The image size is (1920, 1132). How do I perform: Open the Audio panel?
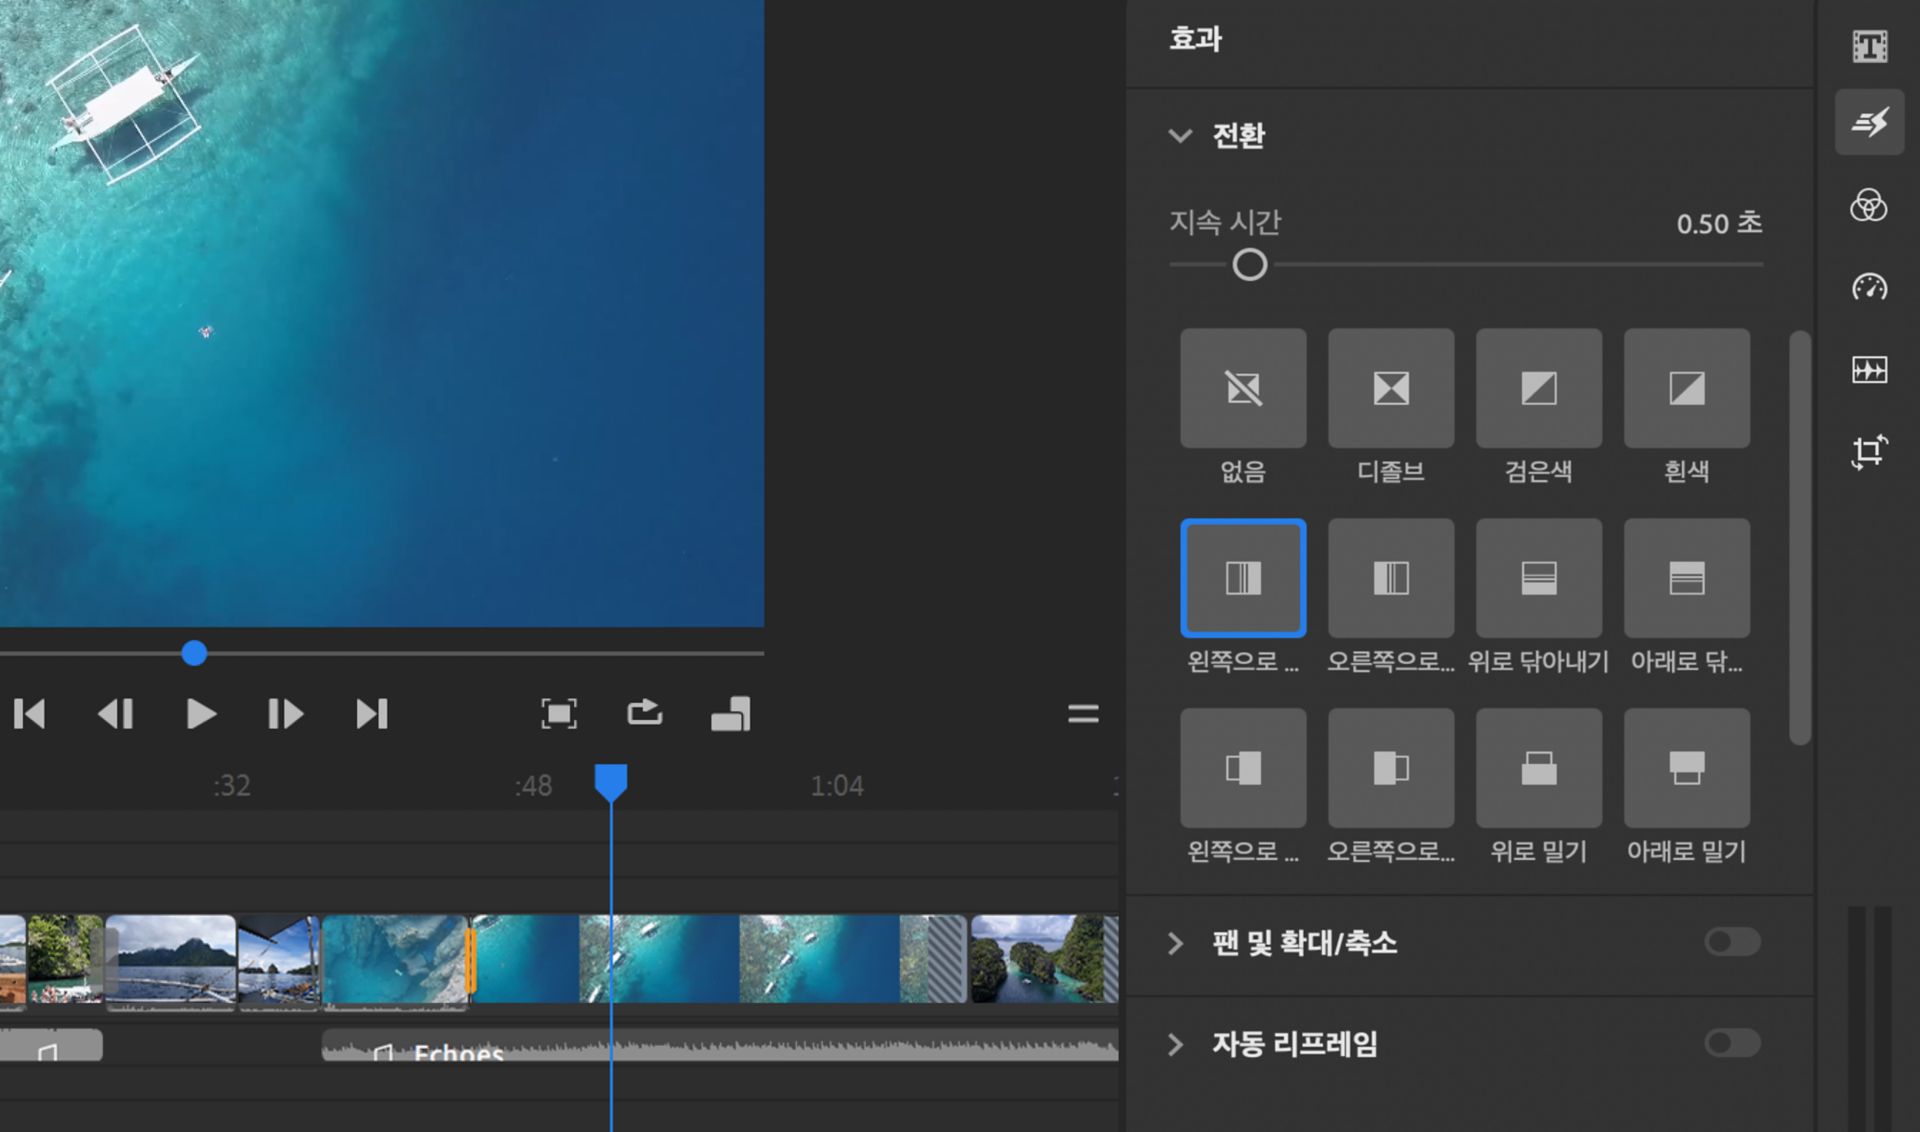(1869, 372)
